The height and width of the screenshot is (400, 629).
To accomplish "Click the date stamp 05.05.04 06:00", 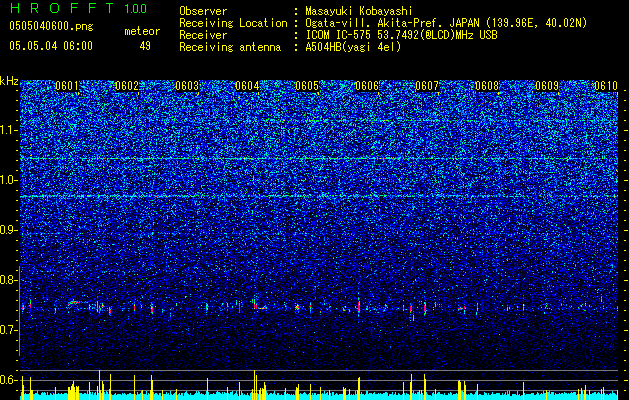I will click(x=51, y=45).
